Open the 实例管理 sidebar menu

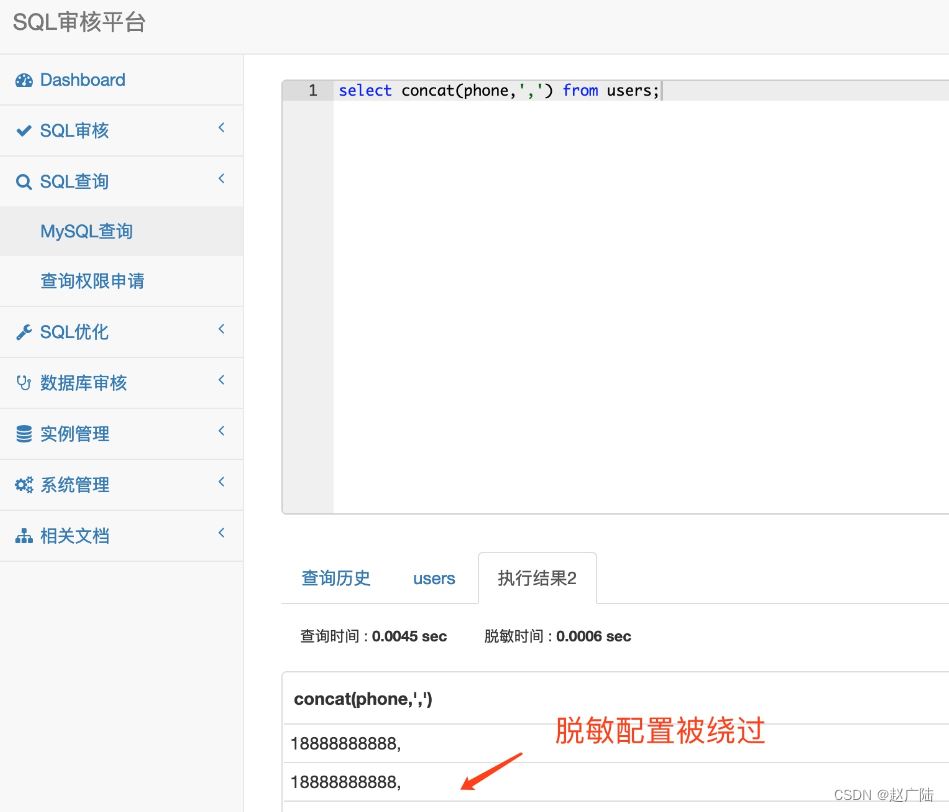pyautogui.click(x=121, y=434)
